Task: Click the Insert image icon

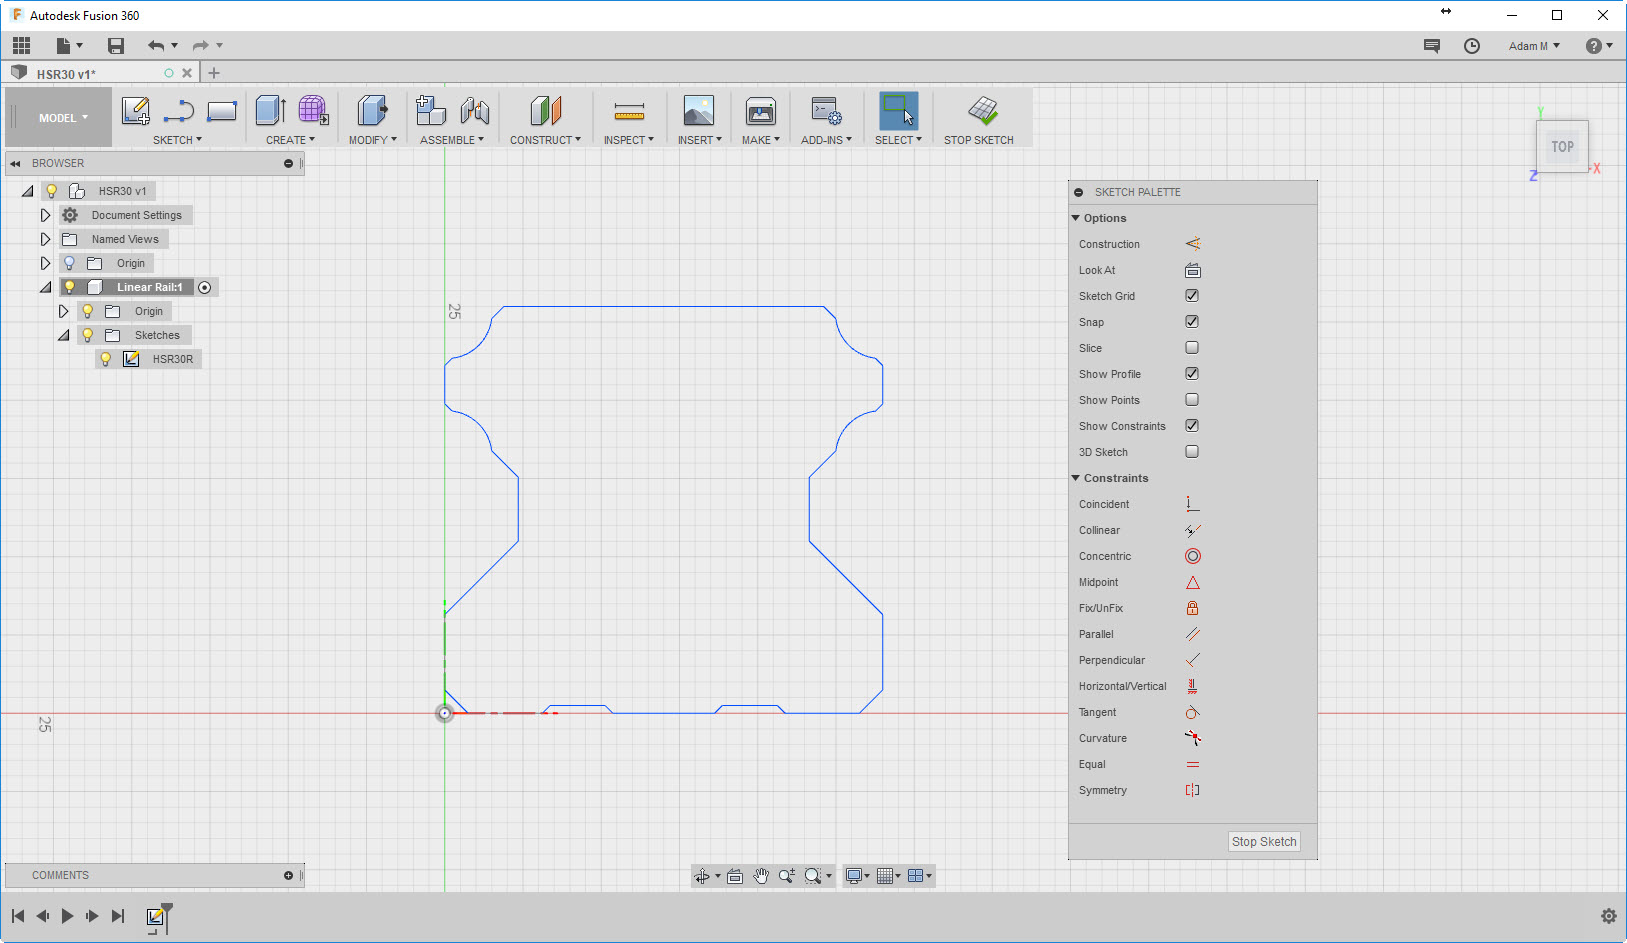Action: click(699, 111)
